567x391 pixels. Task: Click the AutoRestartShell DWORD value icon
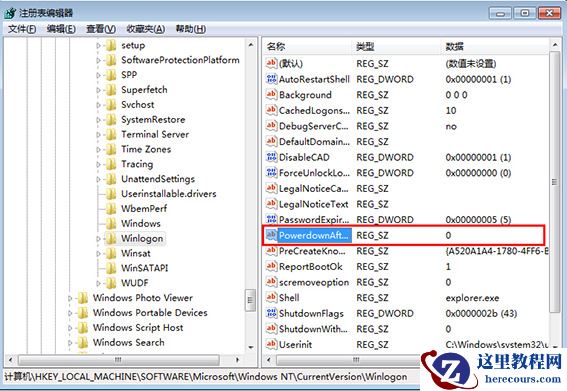tap(271, 79)
